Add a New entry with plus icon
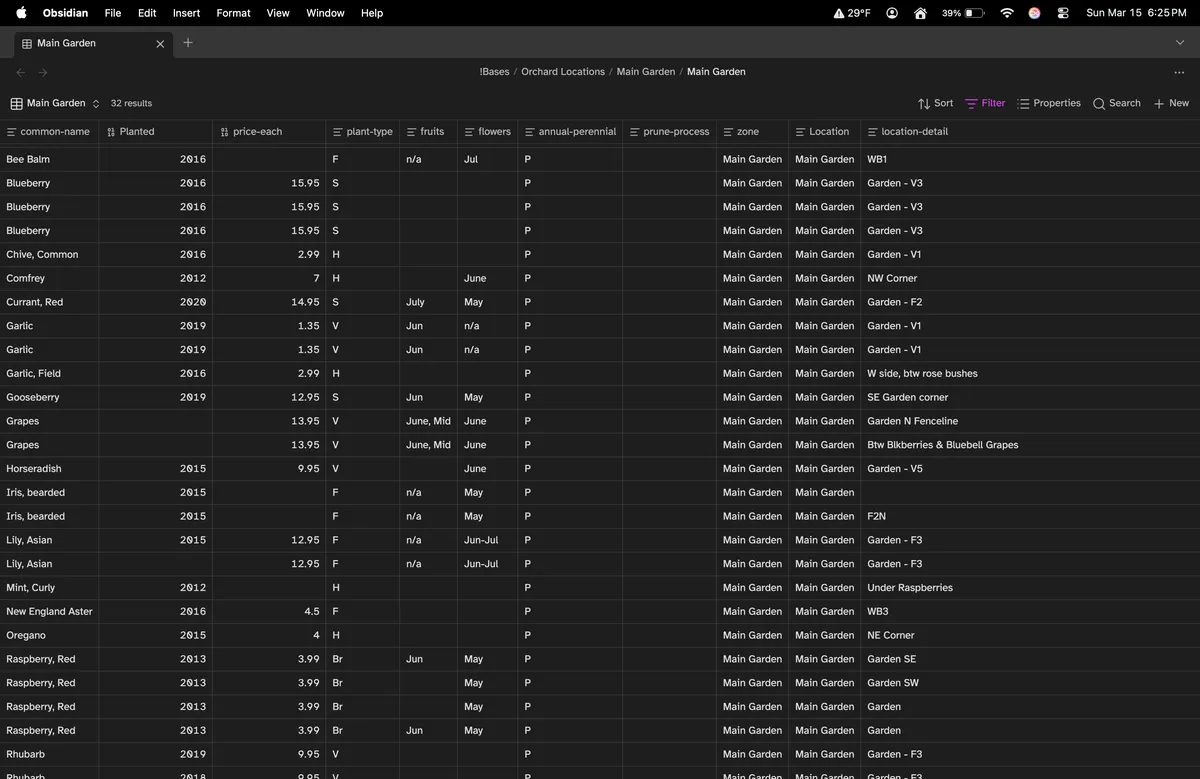 point(1171,103)
